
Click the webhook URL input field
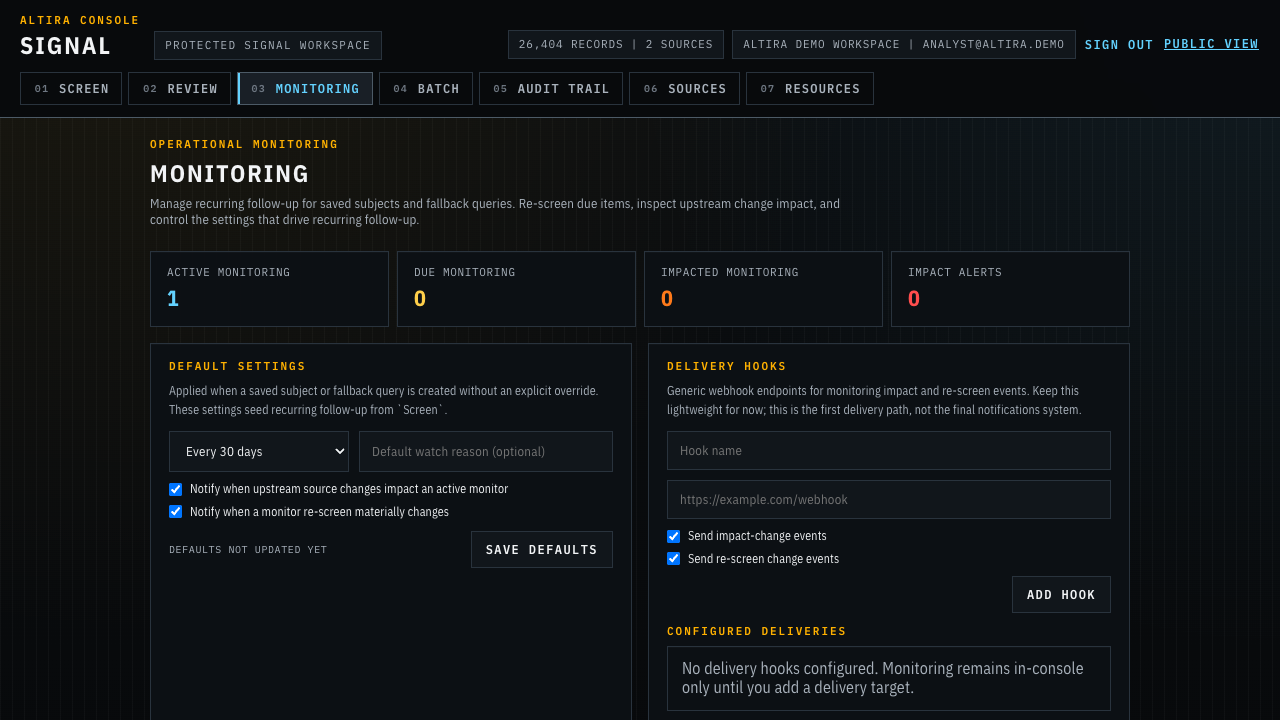click(x=888, y=499)
